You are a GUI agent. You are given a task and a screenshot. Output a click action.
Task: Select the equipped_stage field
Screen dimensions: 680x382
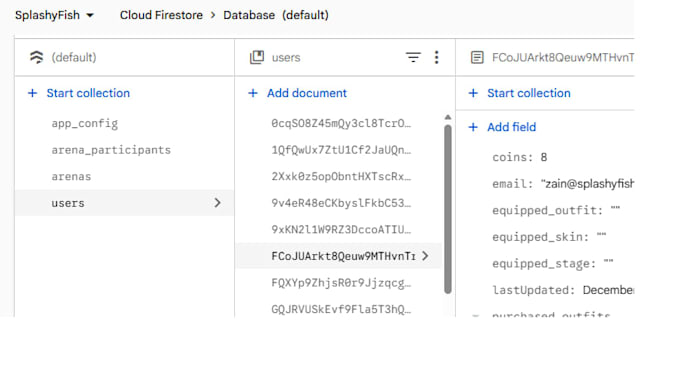pyautogui.click(x=552, y=263)
